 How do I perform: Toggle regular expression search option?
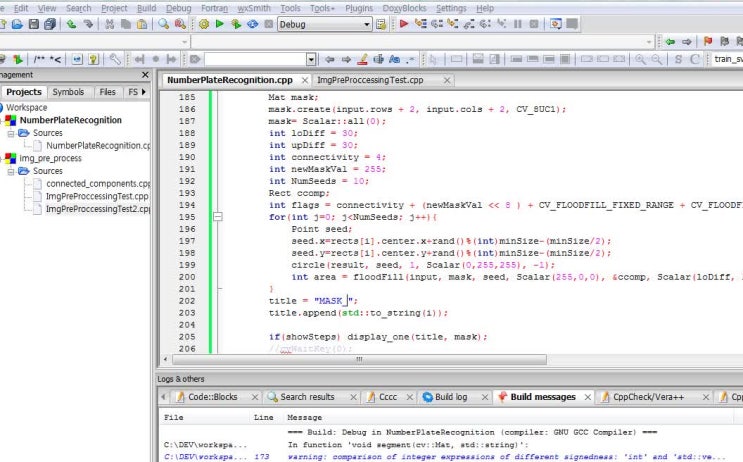click(410, 59)
